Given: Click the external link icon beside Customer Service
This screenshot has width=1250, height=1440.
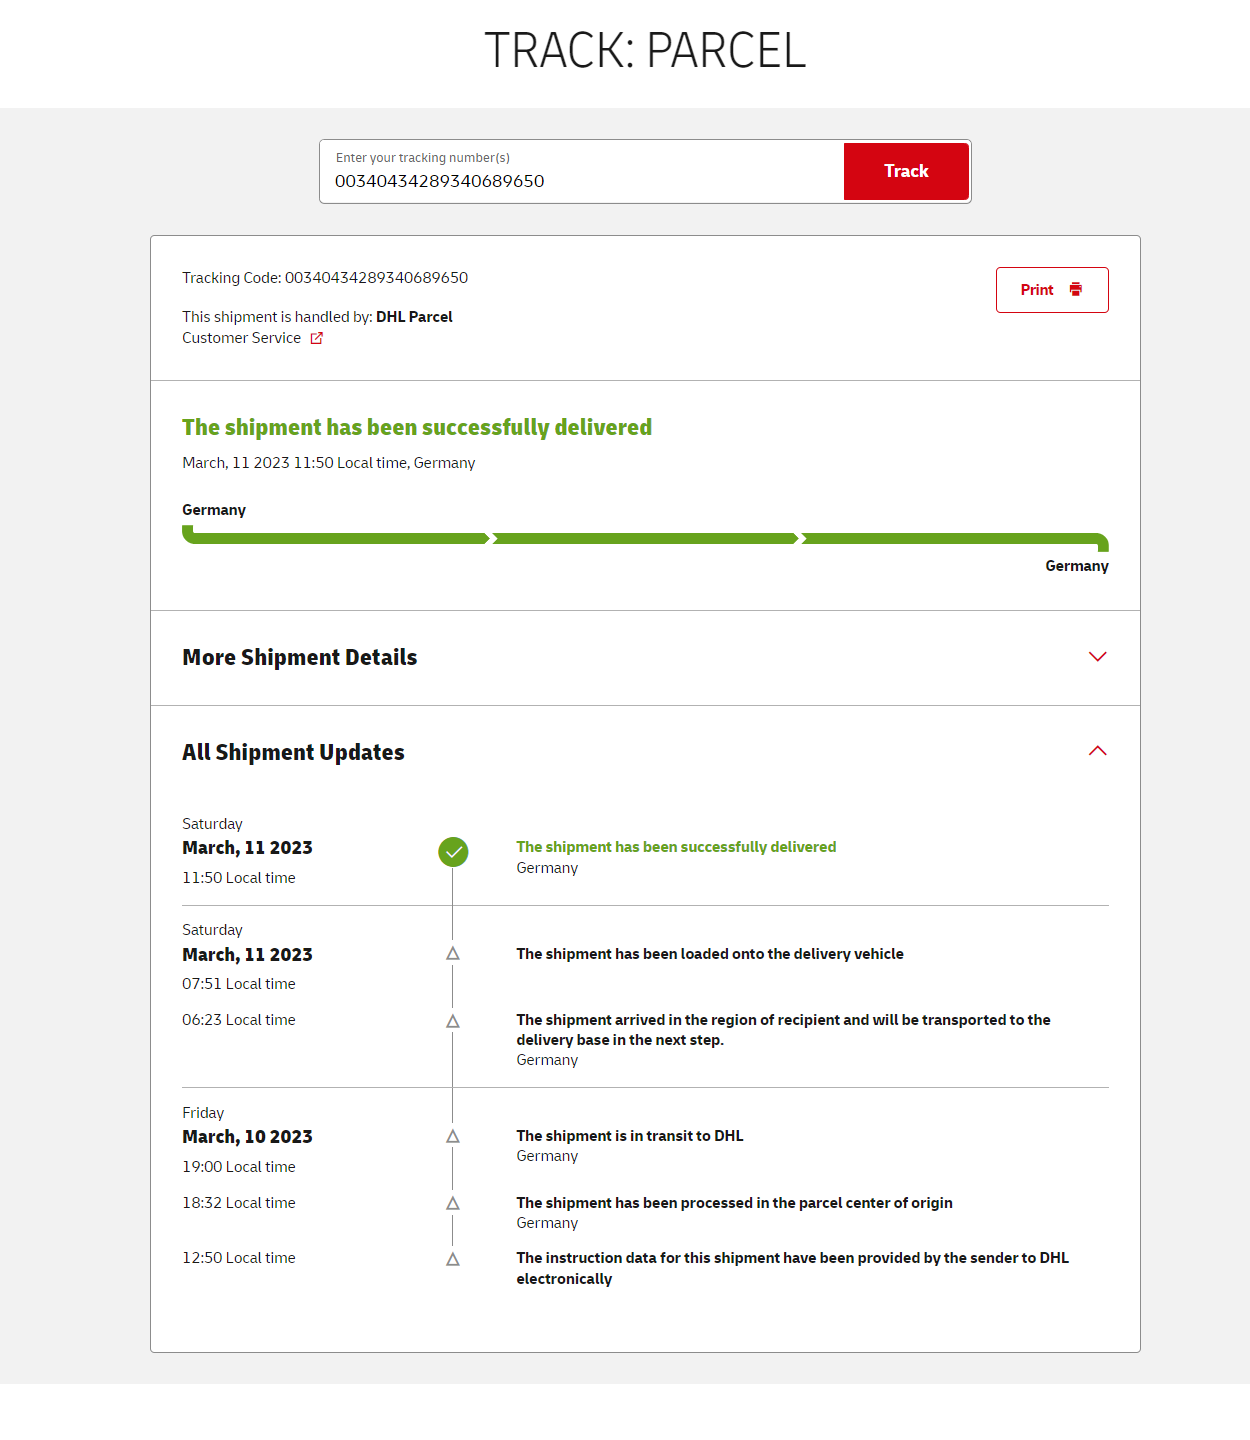Looking at the screenshot, I should point(317,338).
